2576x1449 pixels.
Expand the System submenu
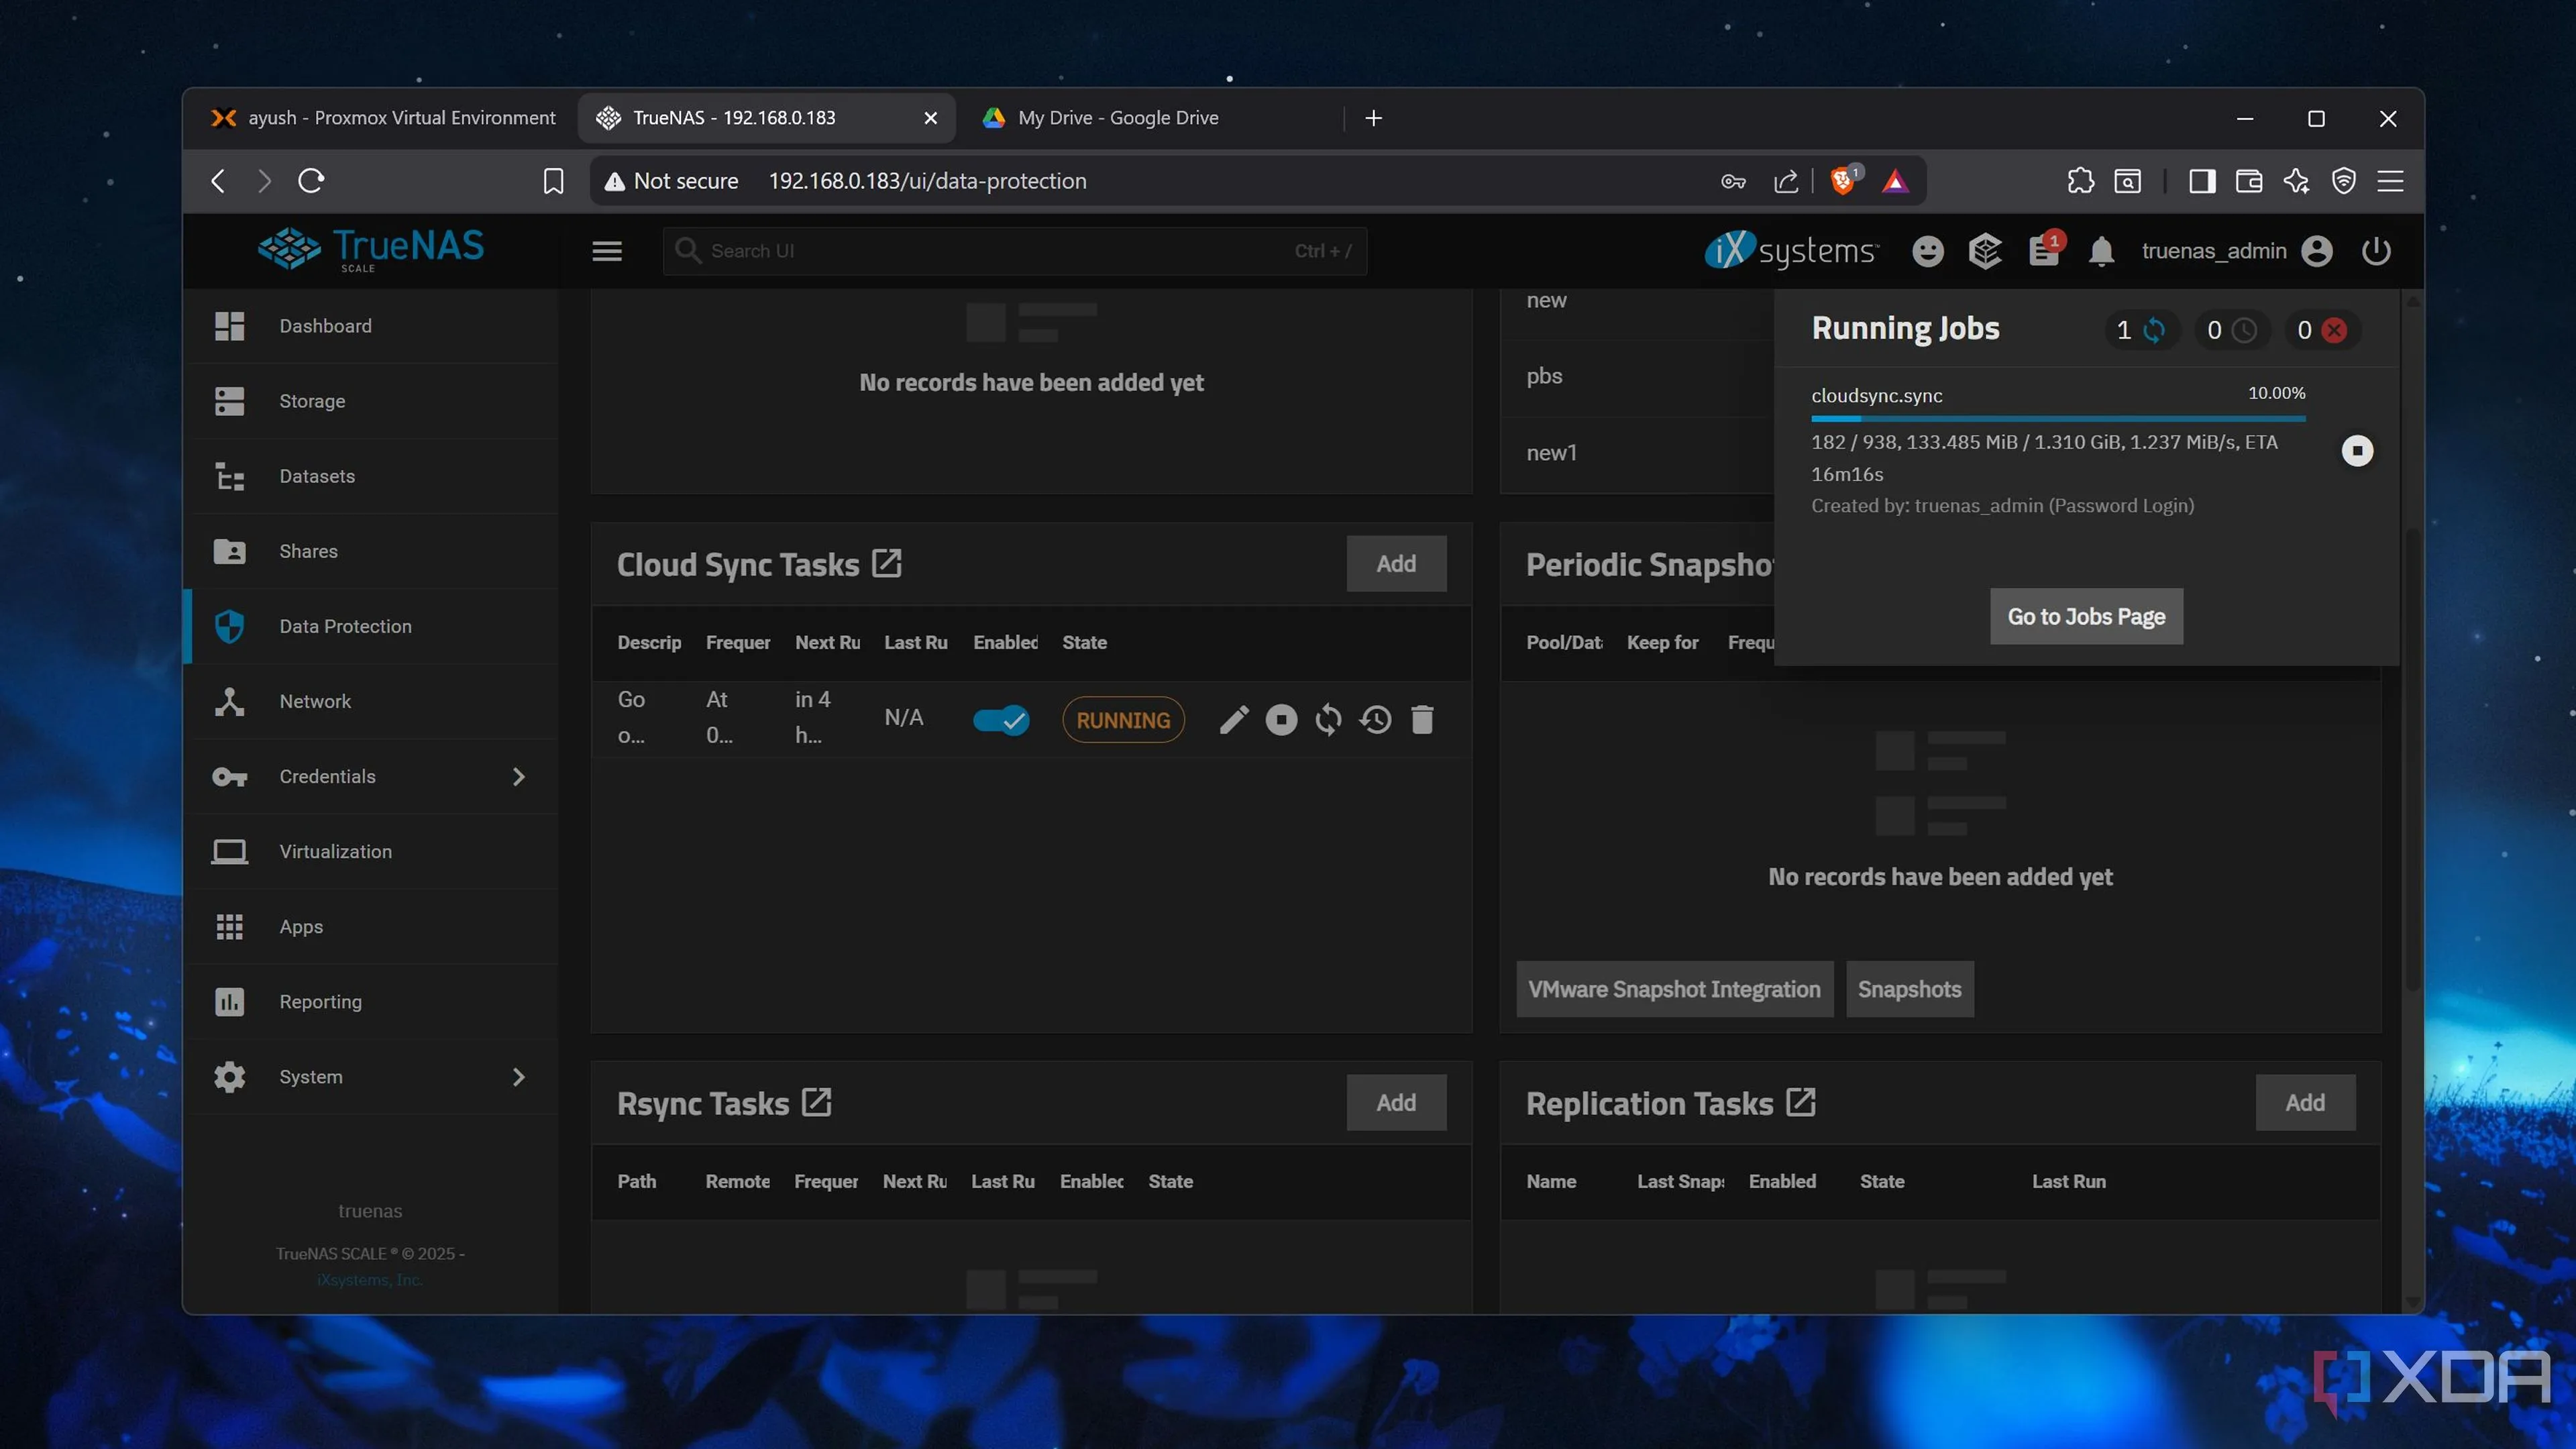(x=518, y=1077)
